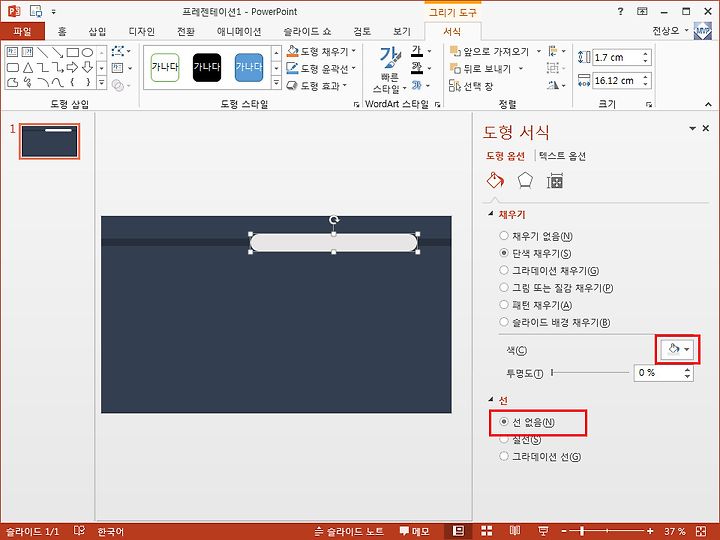Collapse the 선 section
Screen dimensions: 720x540
pyautogui.click(x=490, y=399)
